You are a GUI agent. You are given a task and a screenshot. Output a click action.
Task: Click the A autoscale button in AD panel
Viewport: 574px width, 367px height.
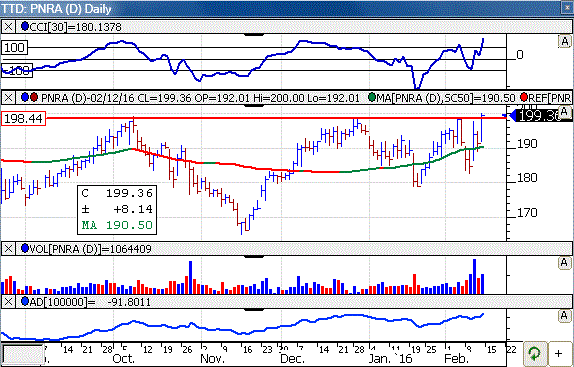564,316
